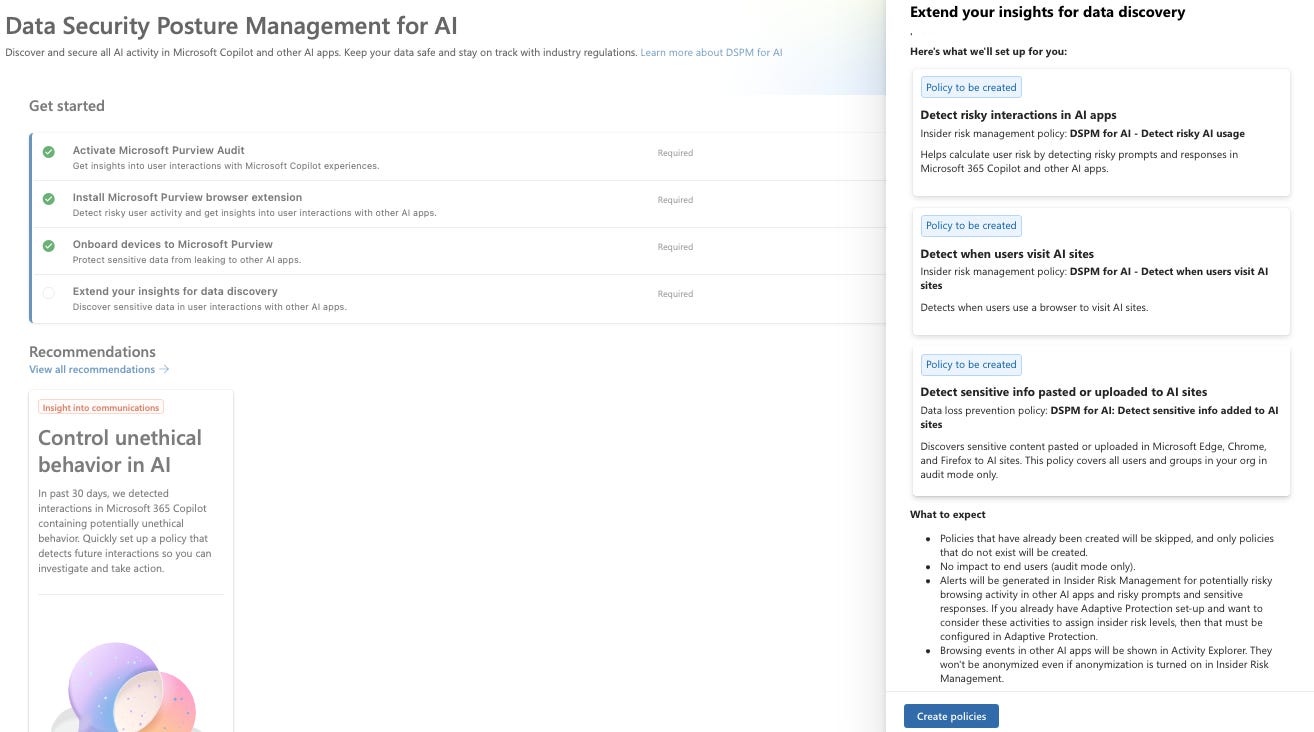Viewport: 1314px width, 732px height.
Task: Open Learn more about DSPM for AI link
Action: 711,52
